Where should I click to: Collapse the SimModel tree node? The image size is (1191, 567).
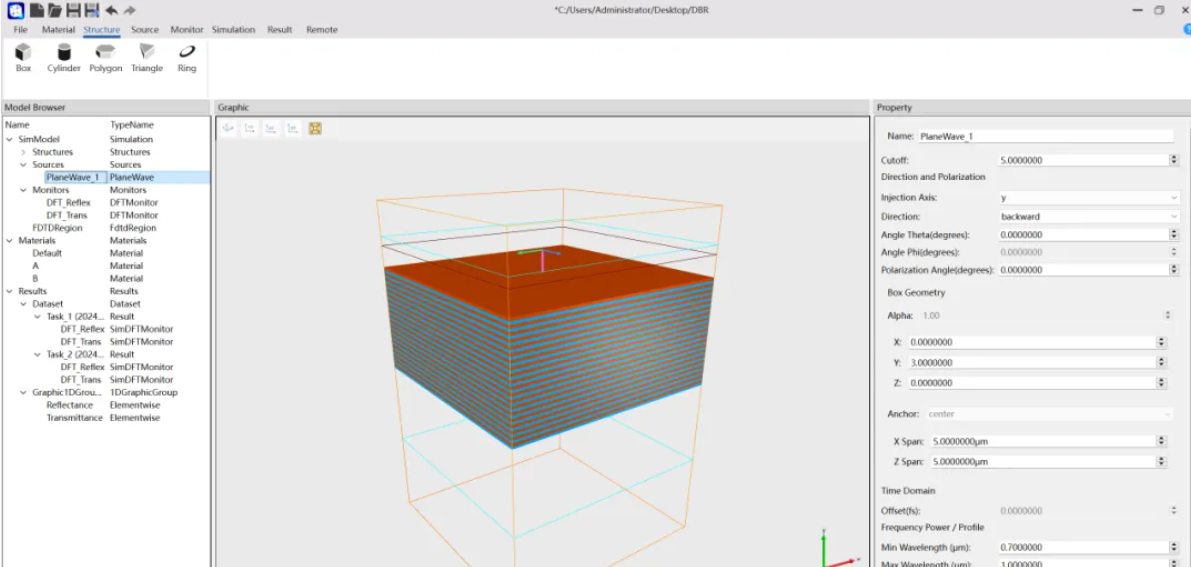click(10, 139)
